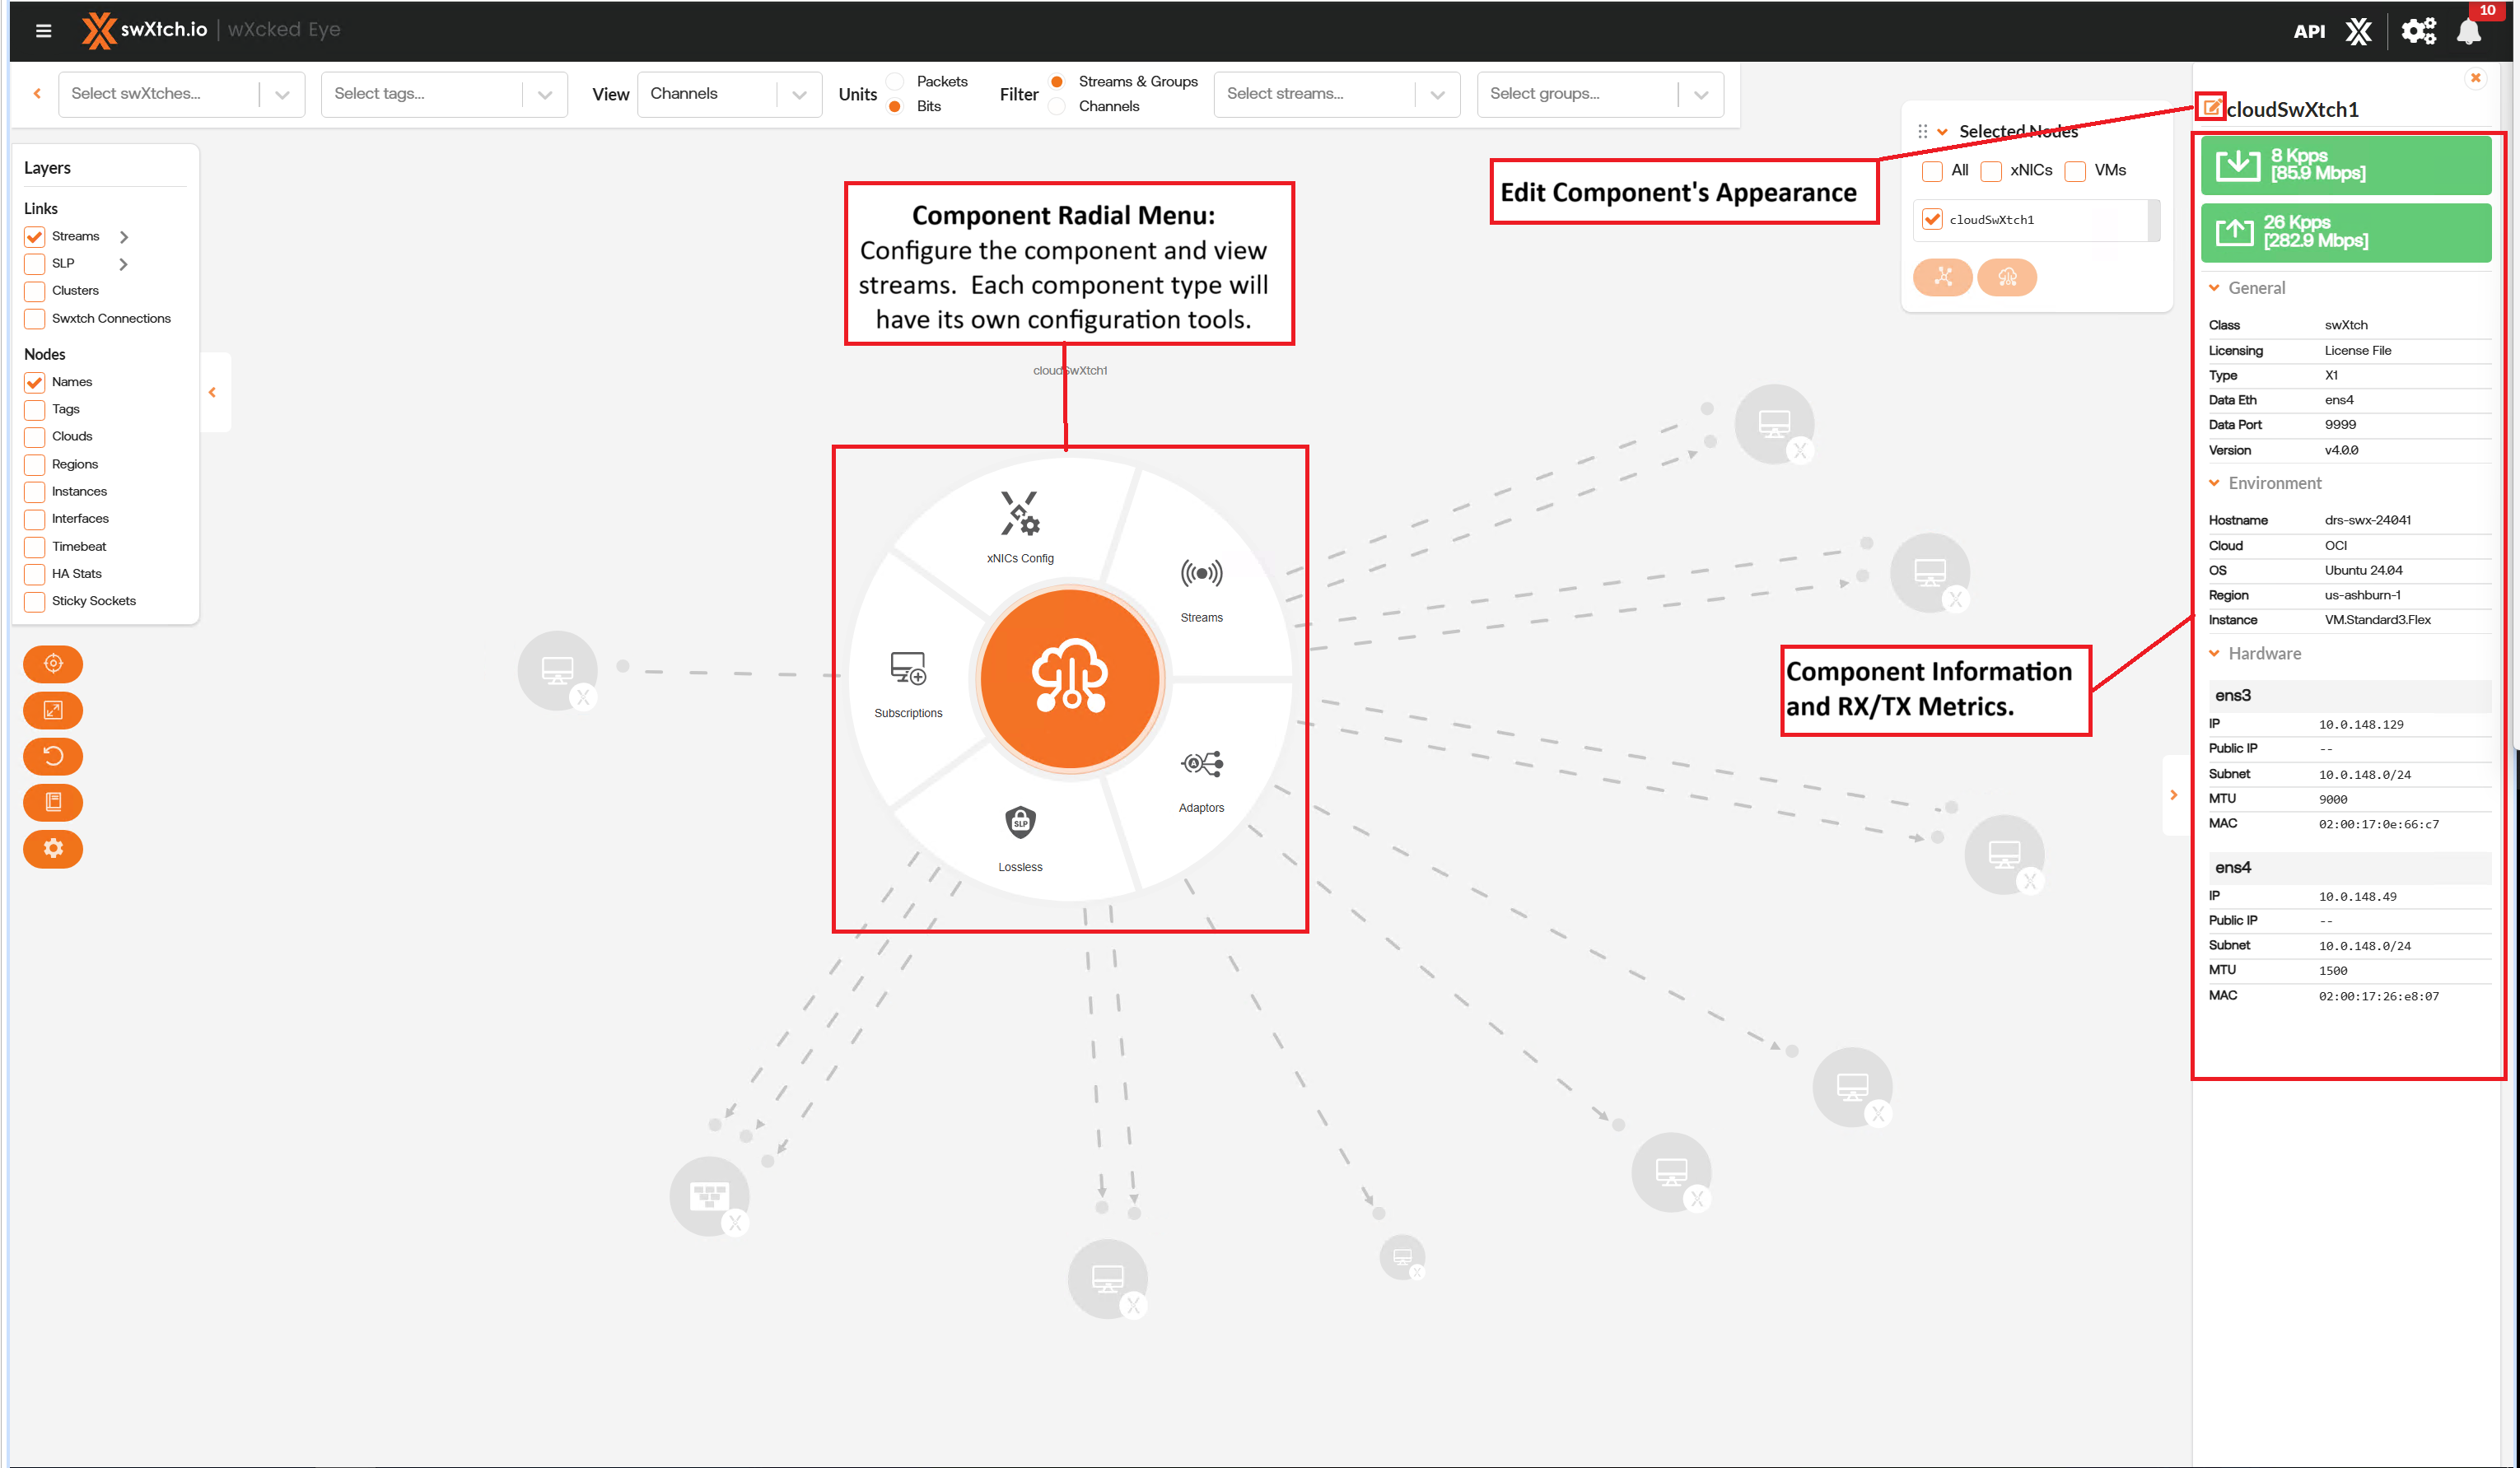Screen dimensions: 2520x1468
Task: Open the View Channels dropdown
Action: [x=728, y=94]
